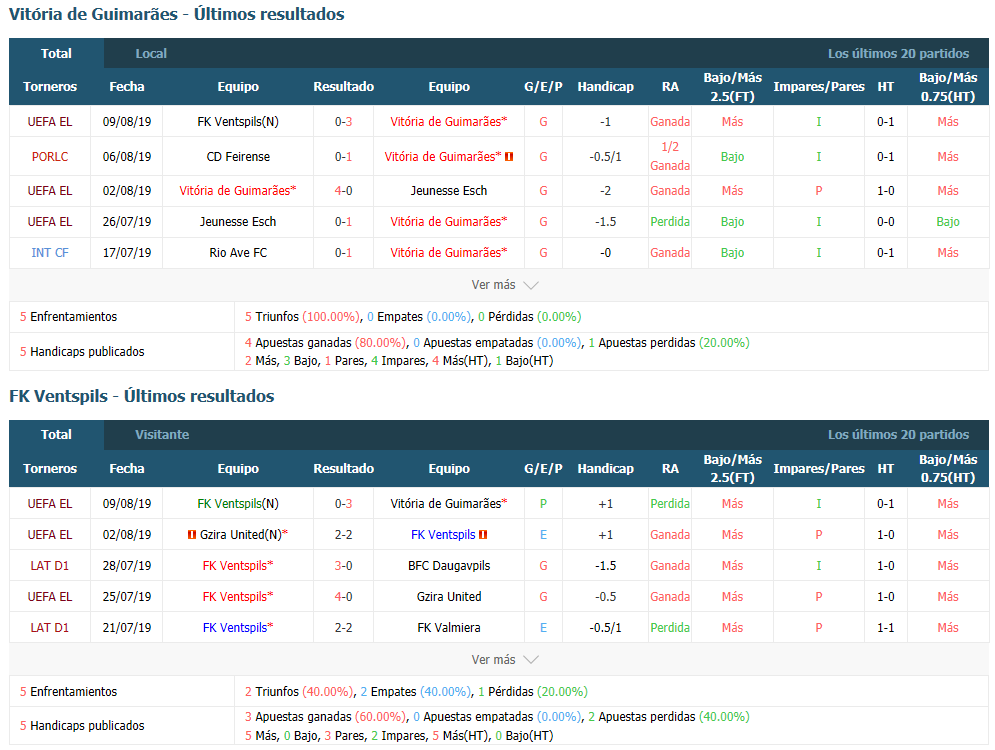
Task: Click '4 Apuestas ganadas (80.00%)' text
Action: point(325,343)
